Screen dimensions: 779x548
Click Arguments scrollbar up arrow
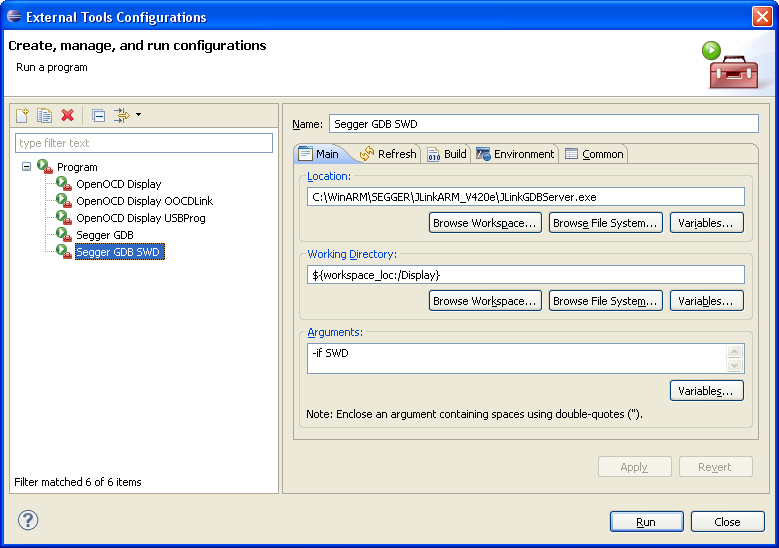coord(735,351)
